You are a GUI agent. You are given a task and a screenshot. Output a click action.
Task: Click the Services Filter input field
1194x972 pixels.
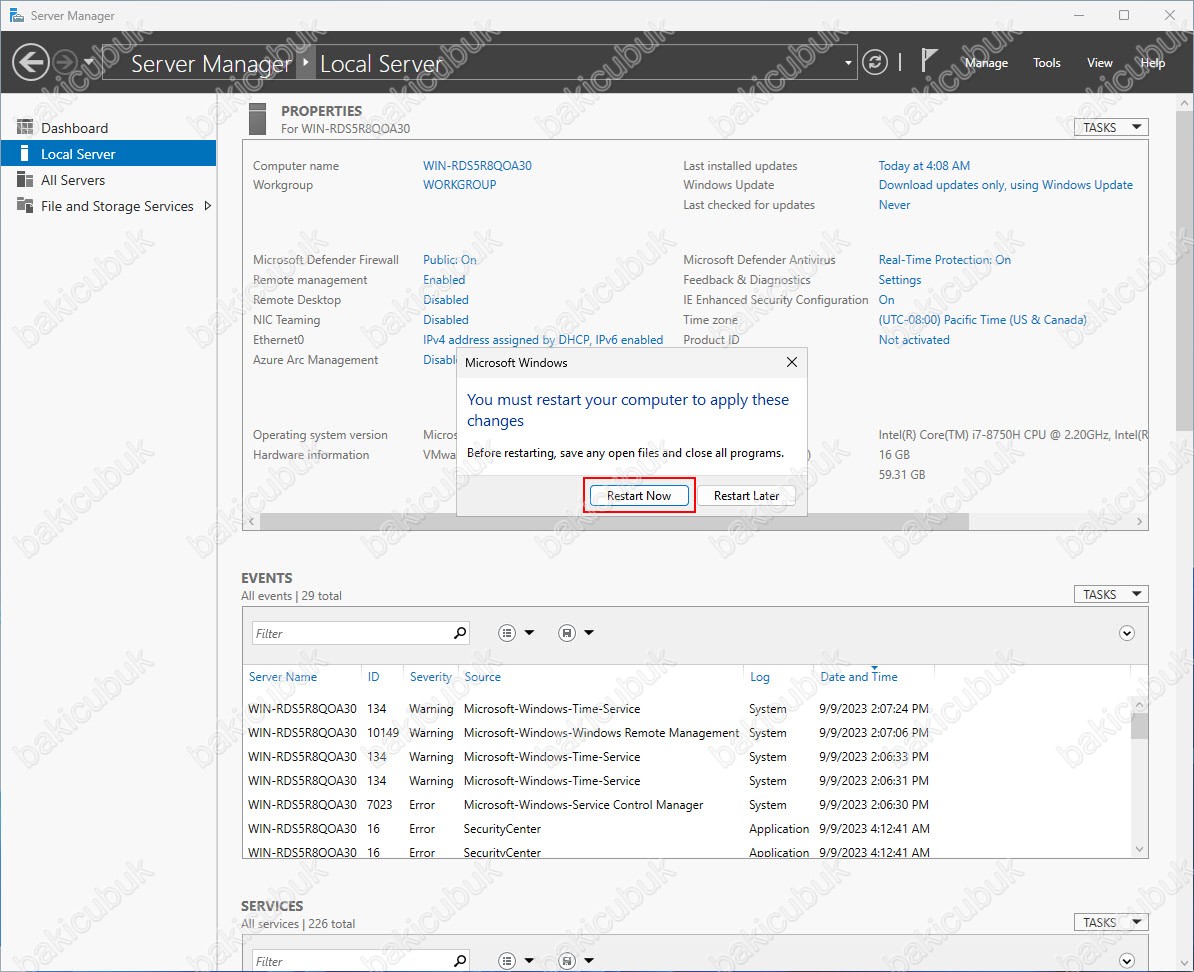click(x=351, y=961)
